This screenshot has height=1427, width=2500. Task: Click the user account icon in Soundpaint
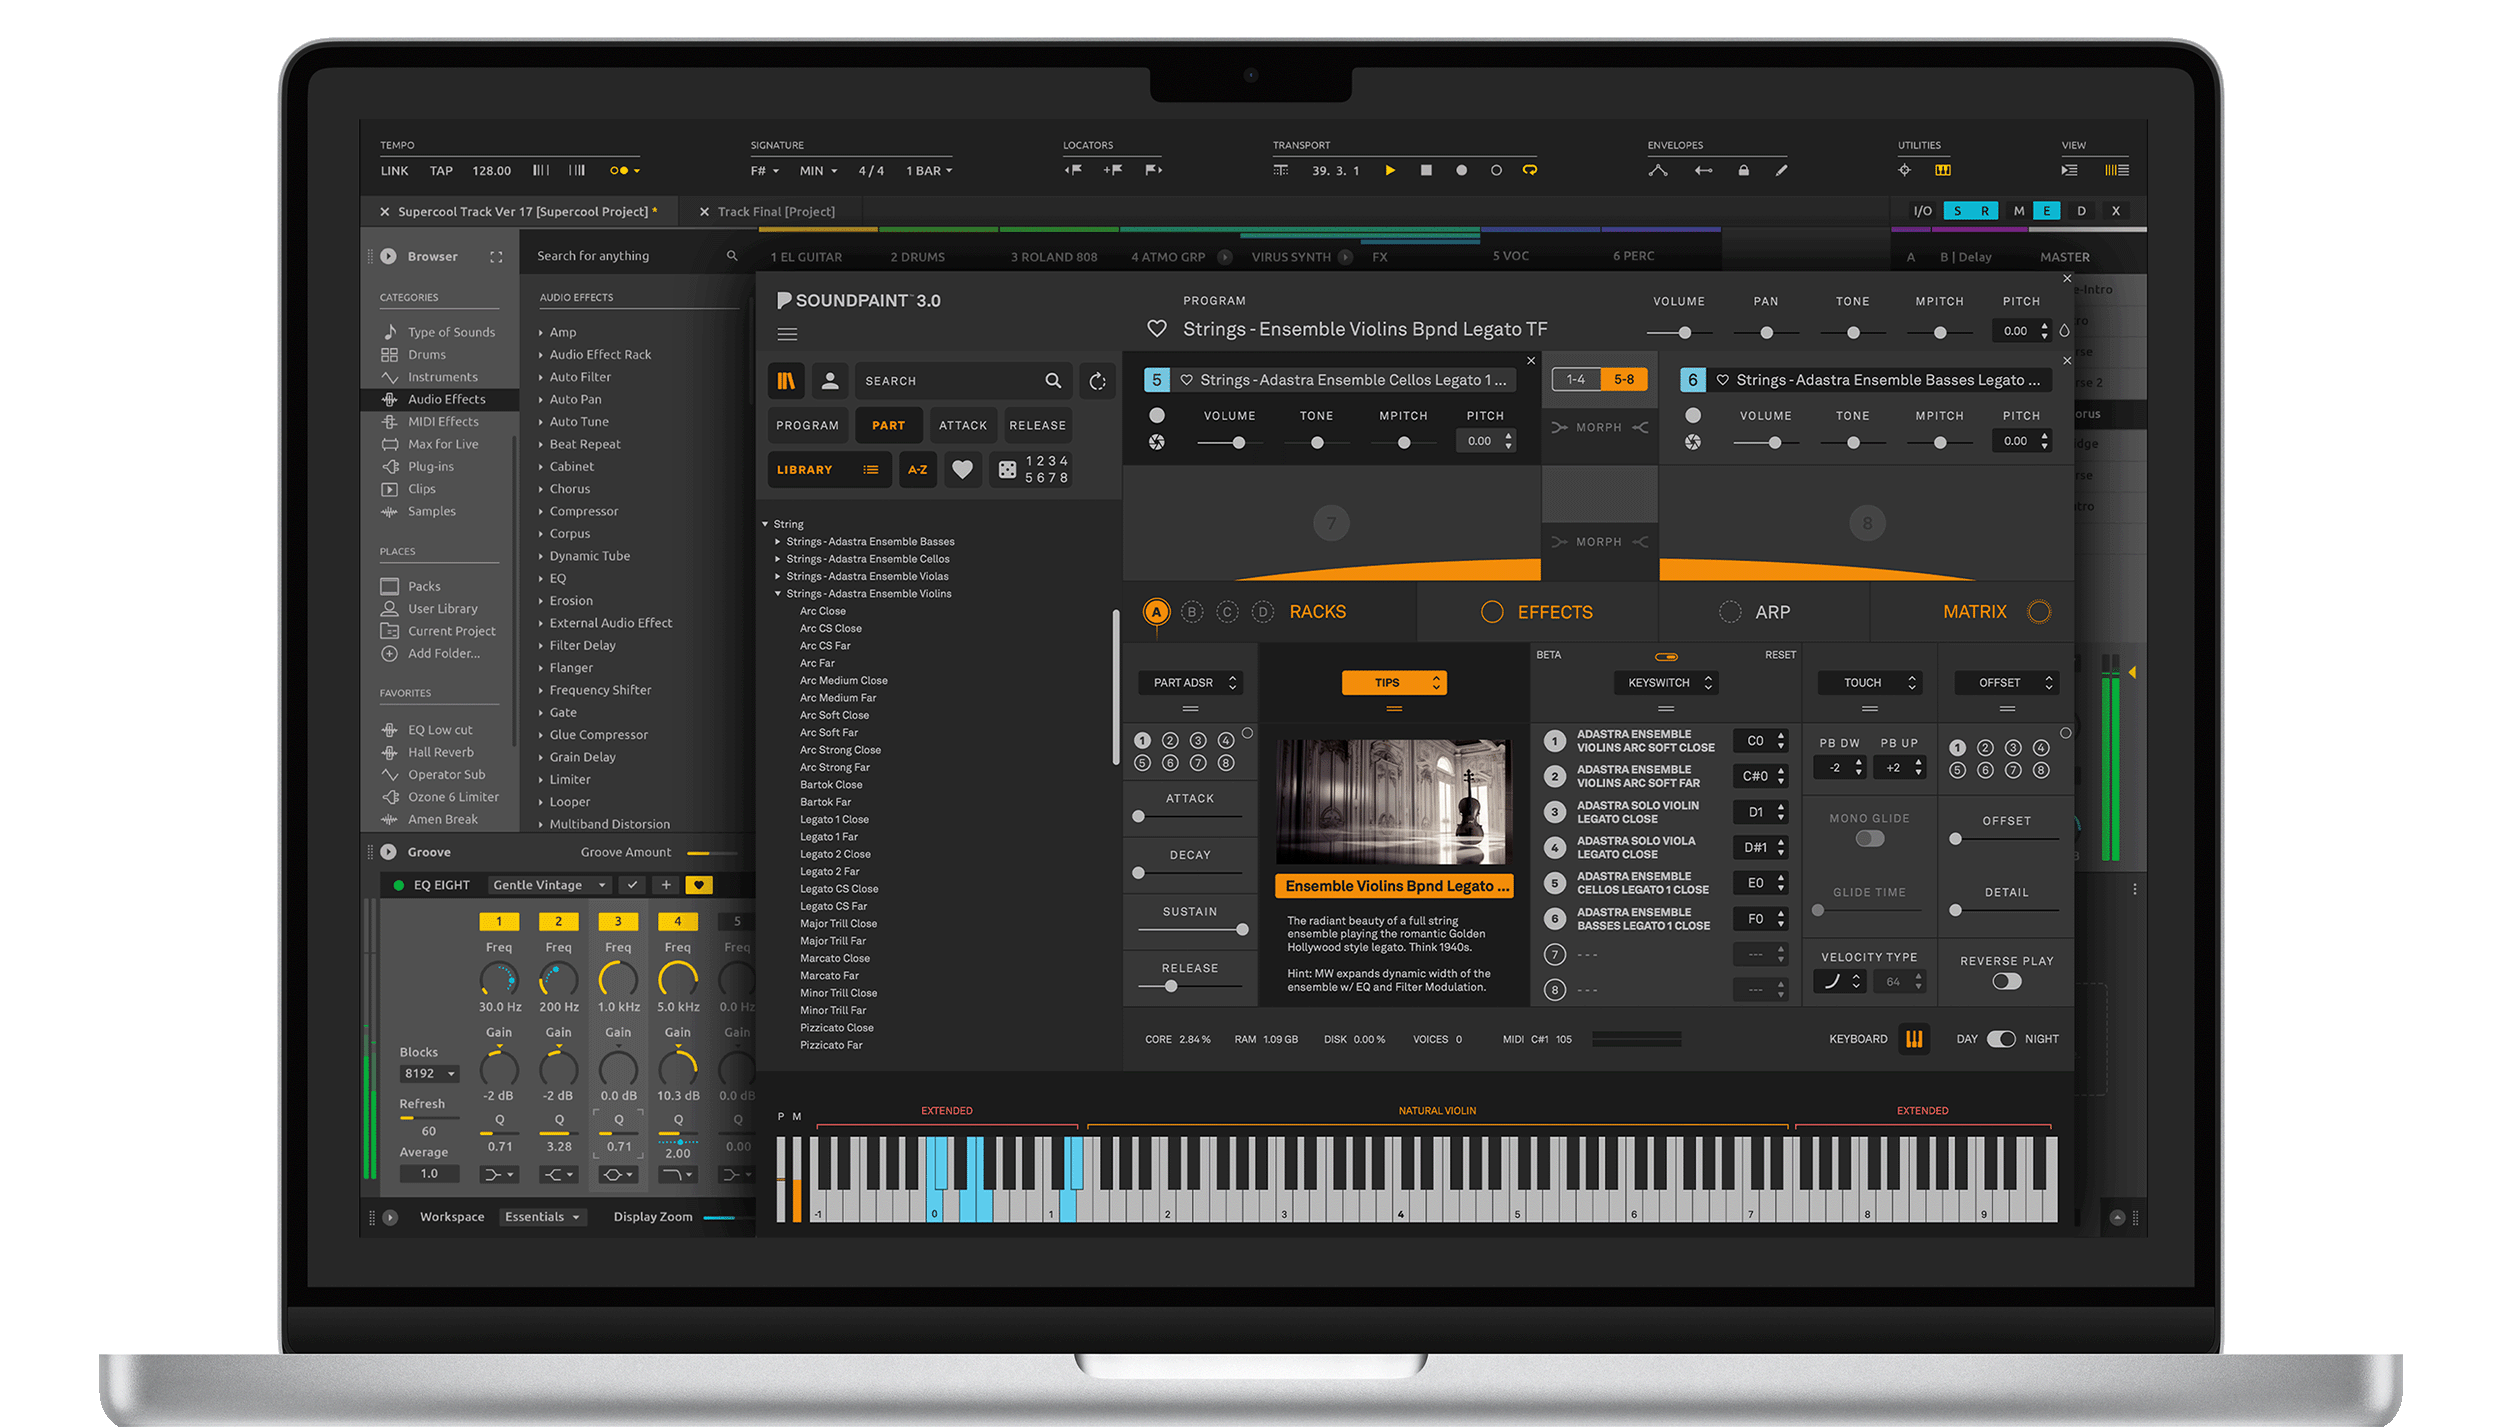tap(830, 380)
